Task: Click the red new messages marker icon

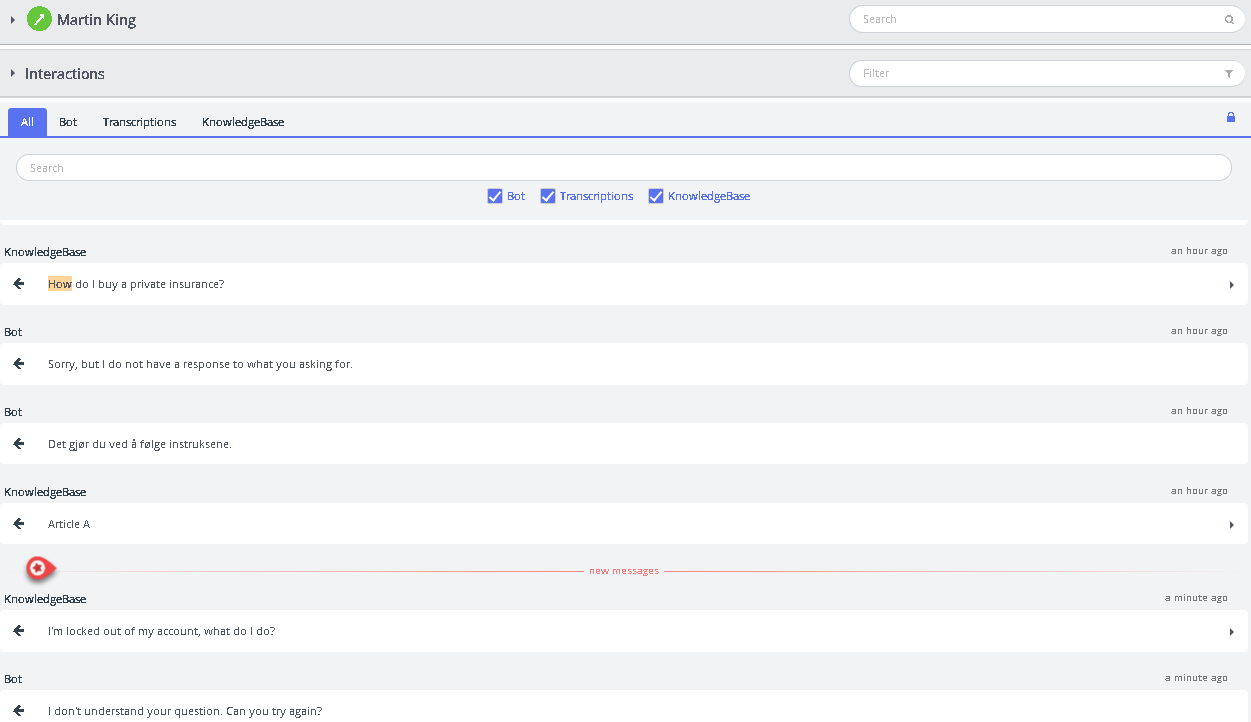Action: tap(38, 568)
